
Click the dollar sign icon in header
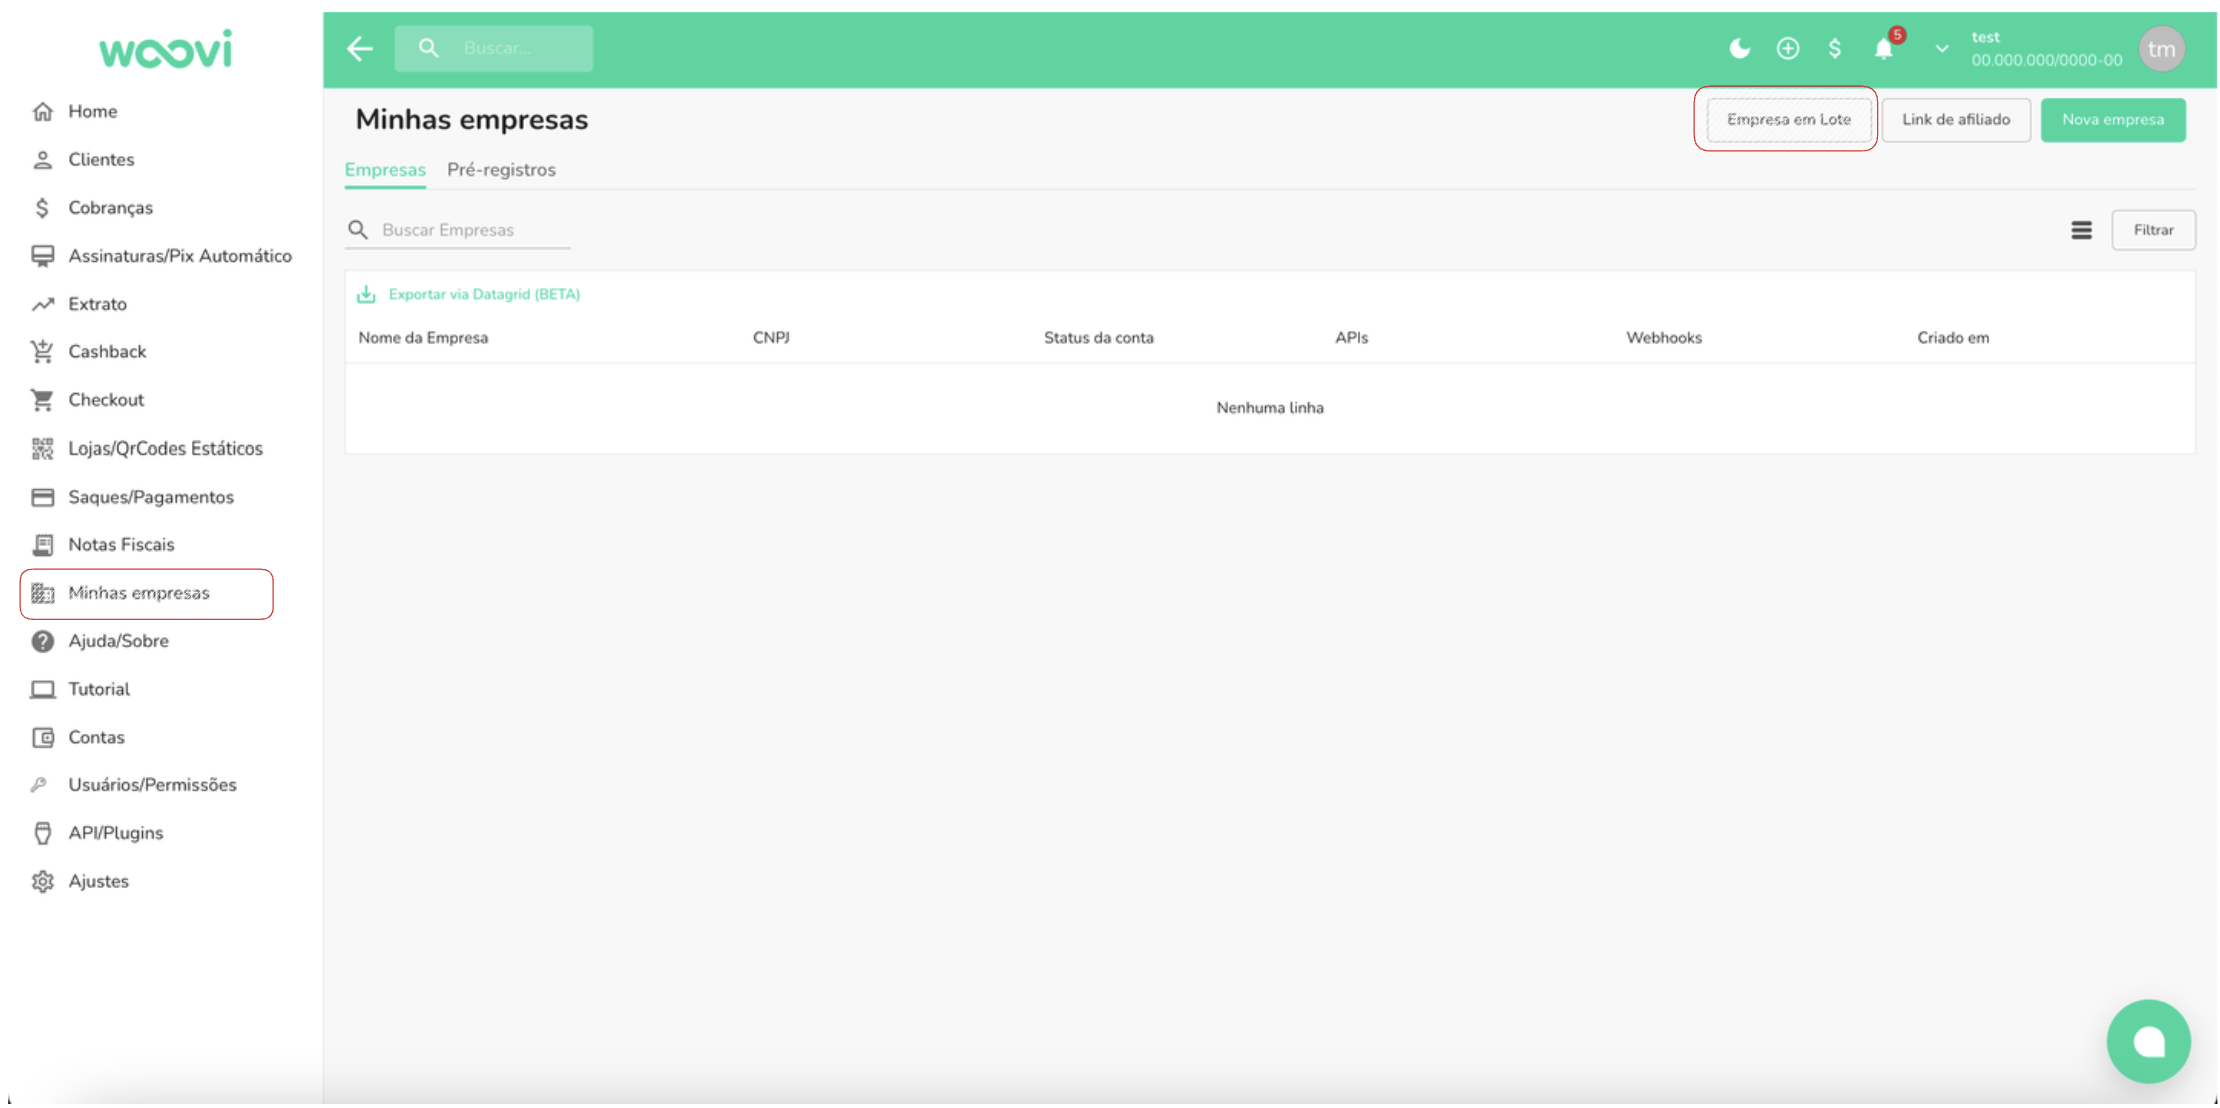(1834, 48)
